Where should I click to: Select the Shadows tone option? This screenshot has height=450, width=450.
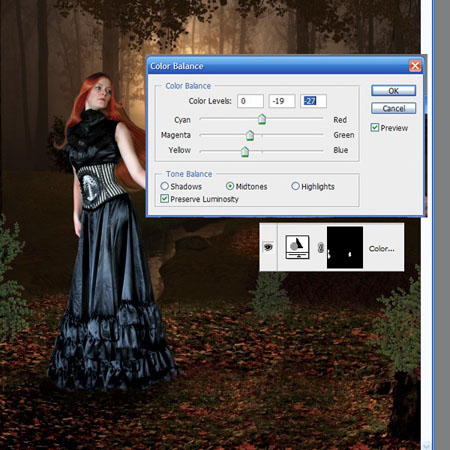point(164,186)
